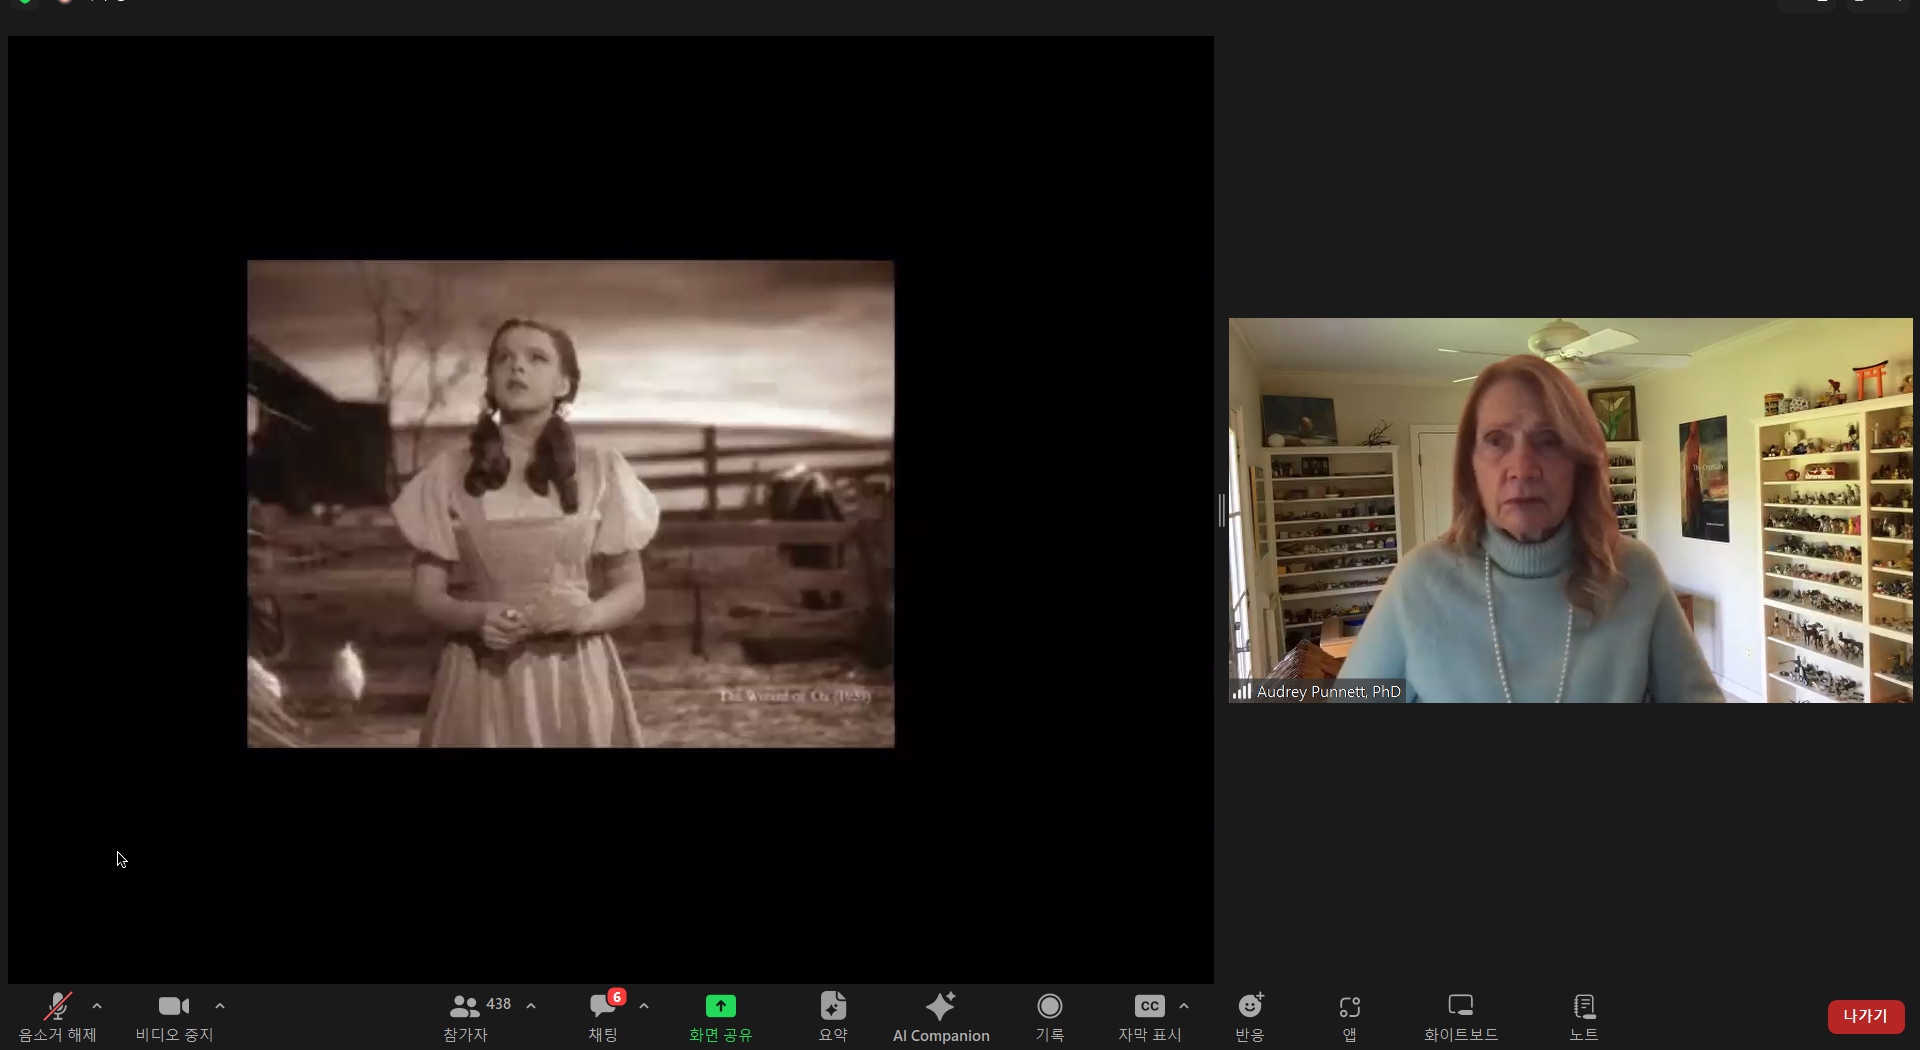Select Audrey Punnett, PhD video tile
This screenshot has height=1050, width=1920.
coord(1570,510)
